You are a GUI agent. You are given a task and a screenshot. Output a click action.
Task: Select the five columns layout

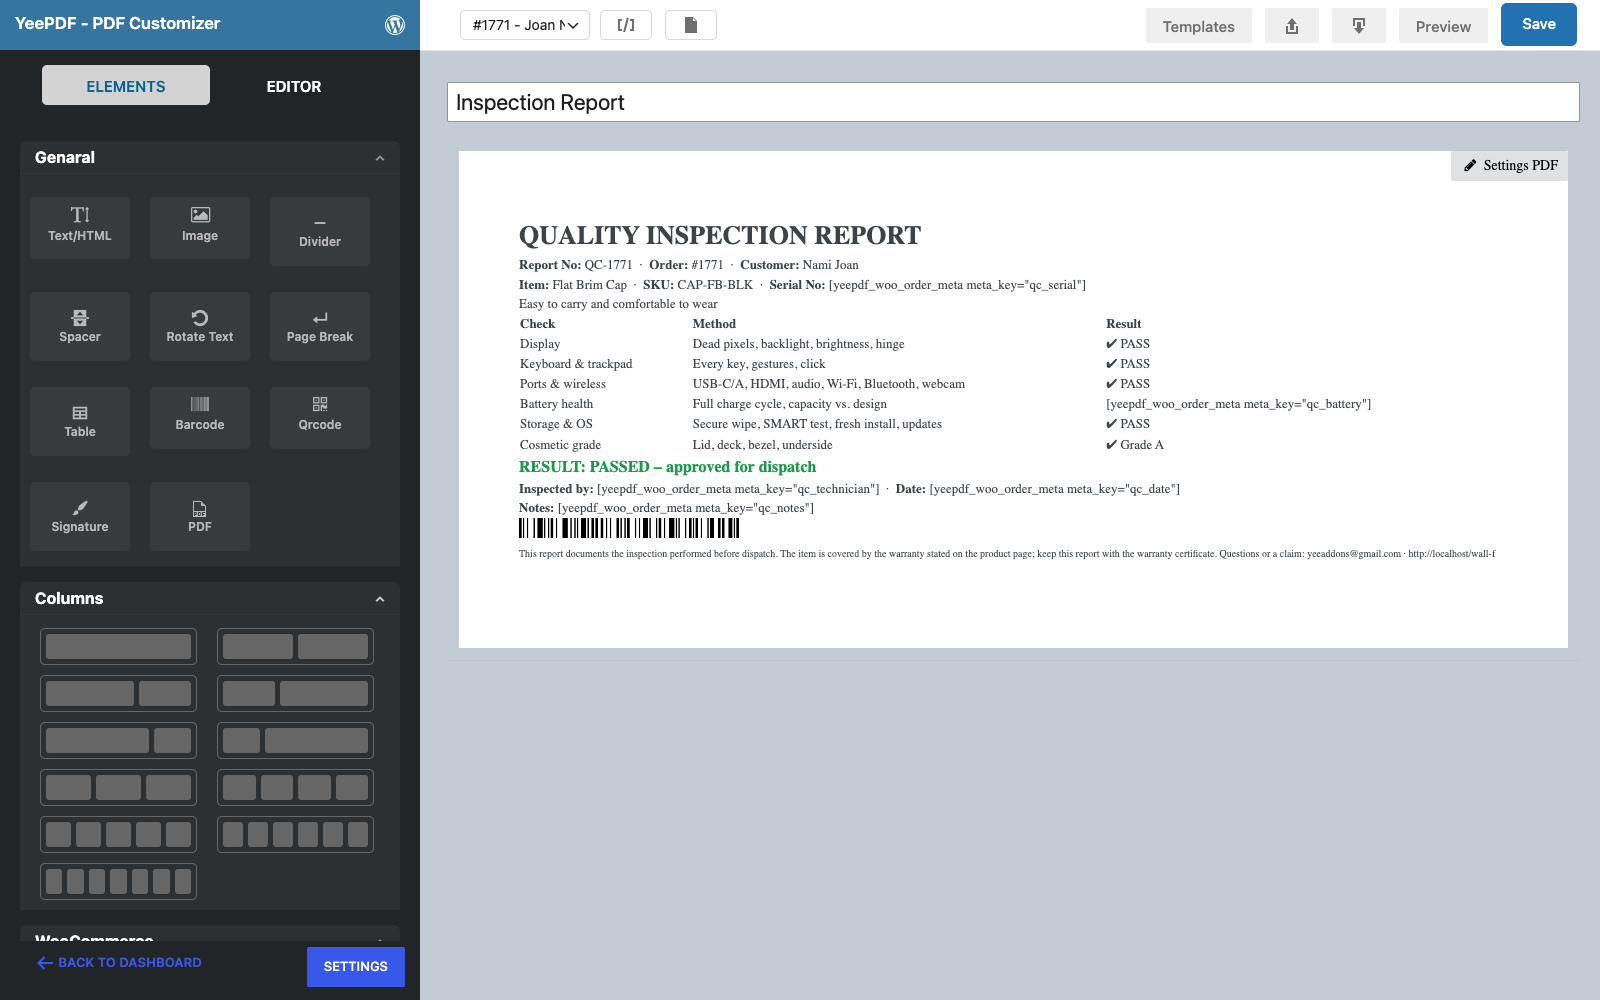(118, 834)
